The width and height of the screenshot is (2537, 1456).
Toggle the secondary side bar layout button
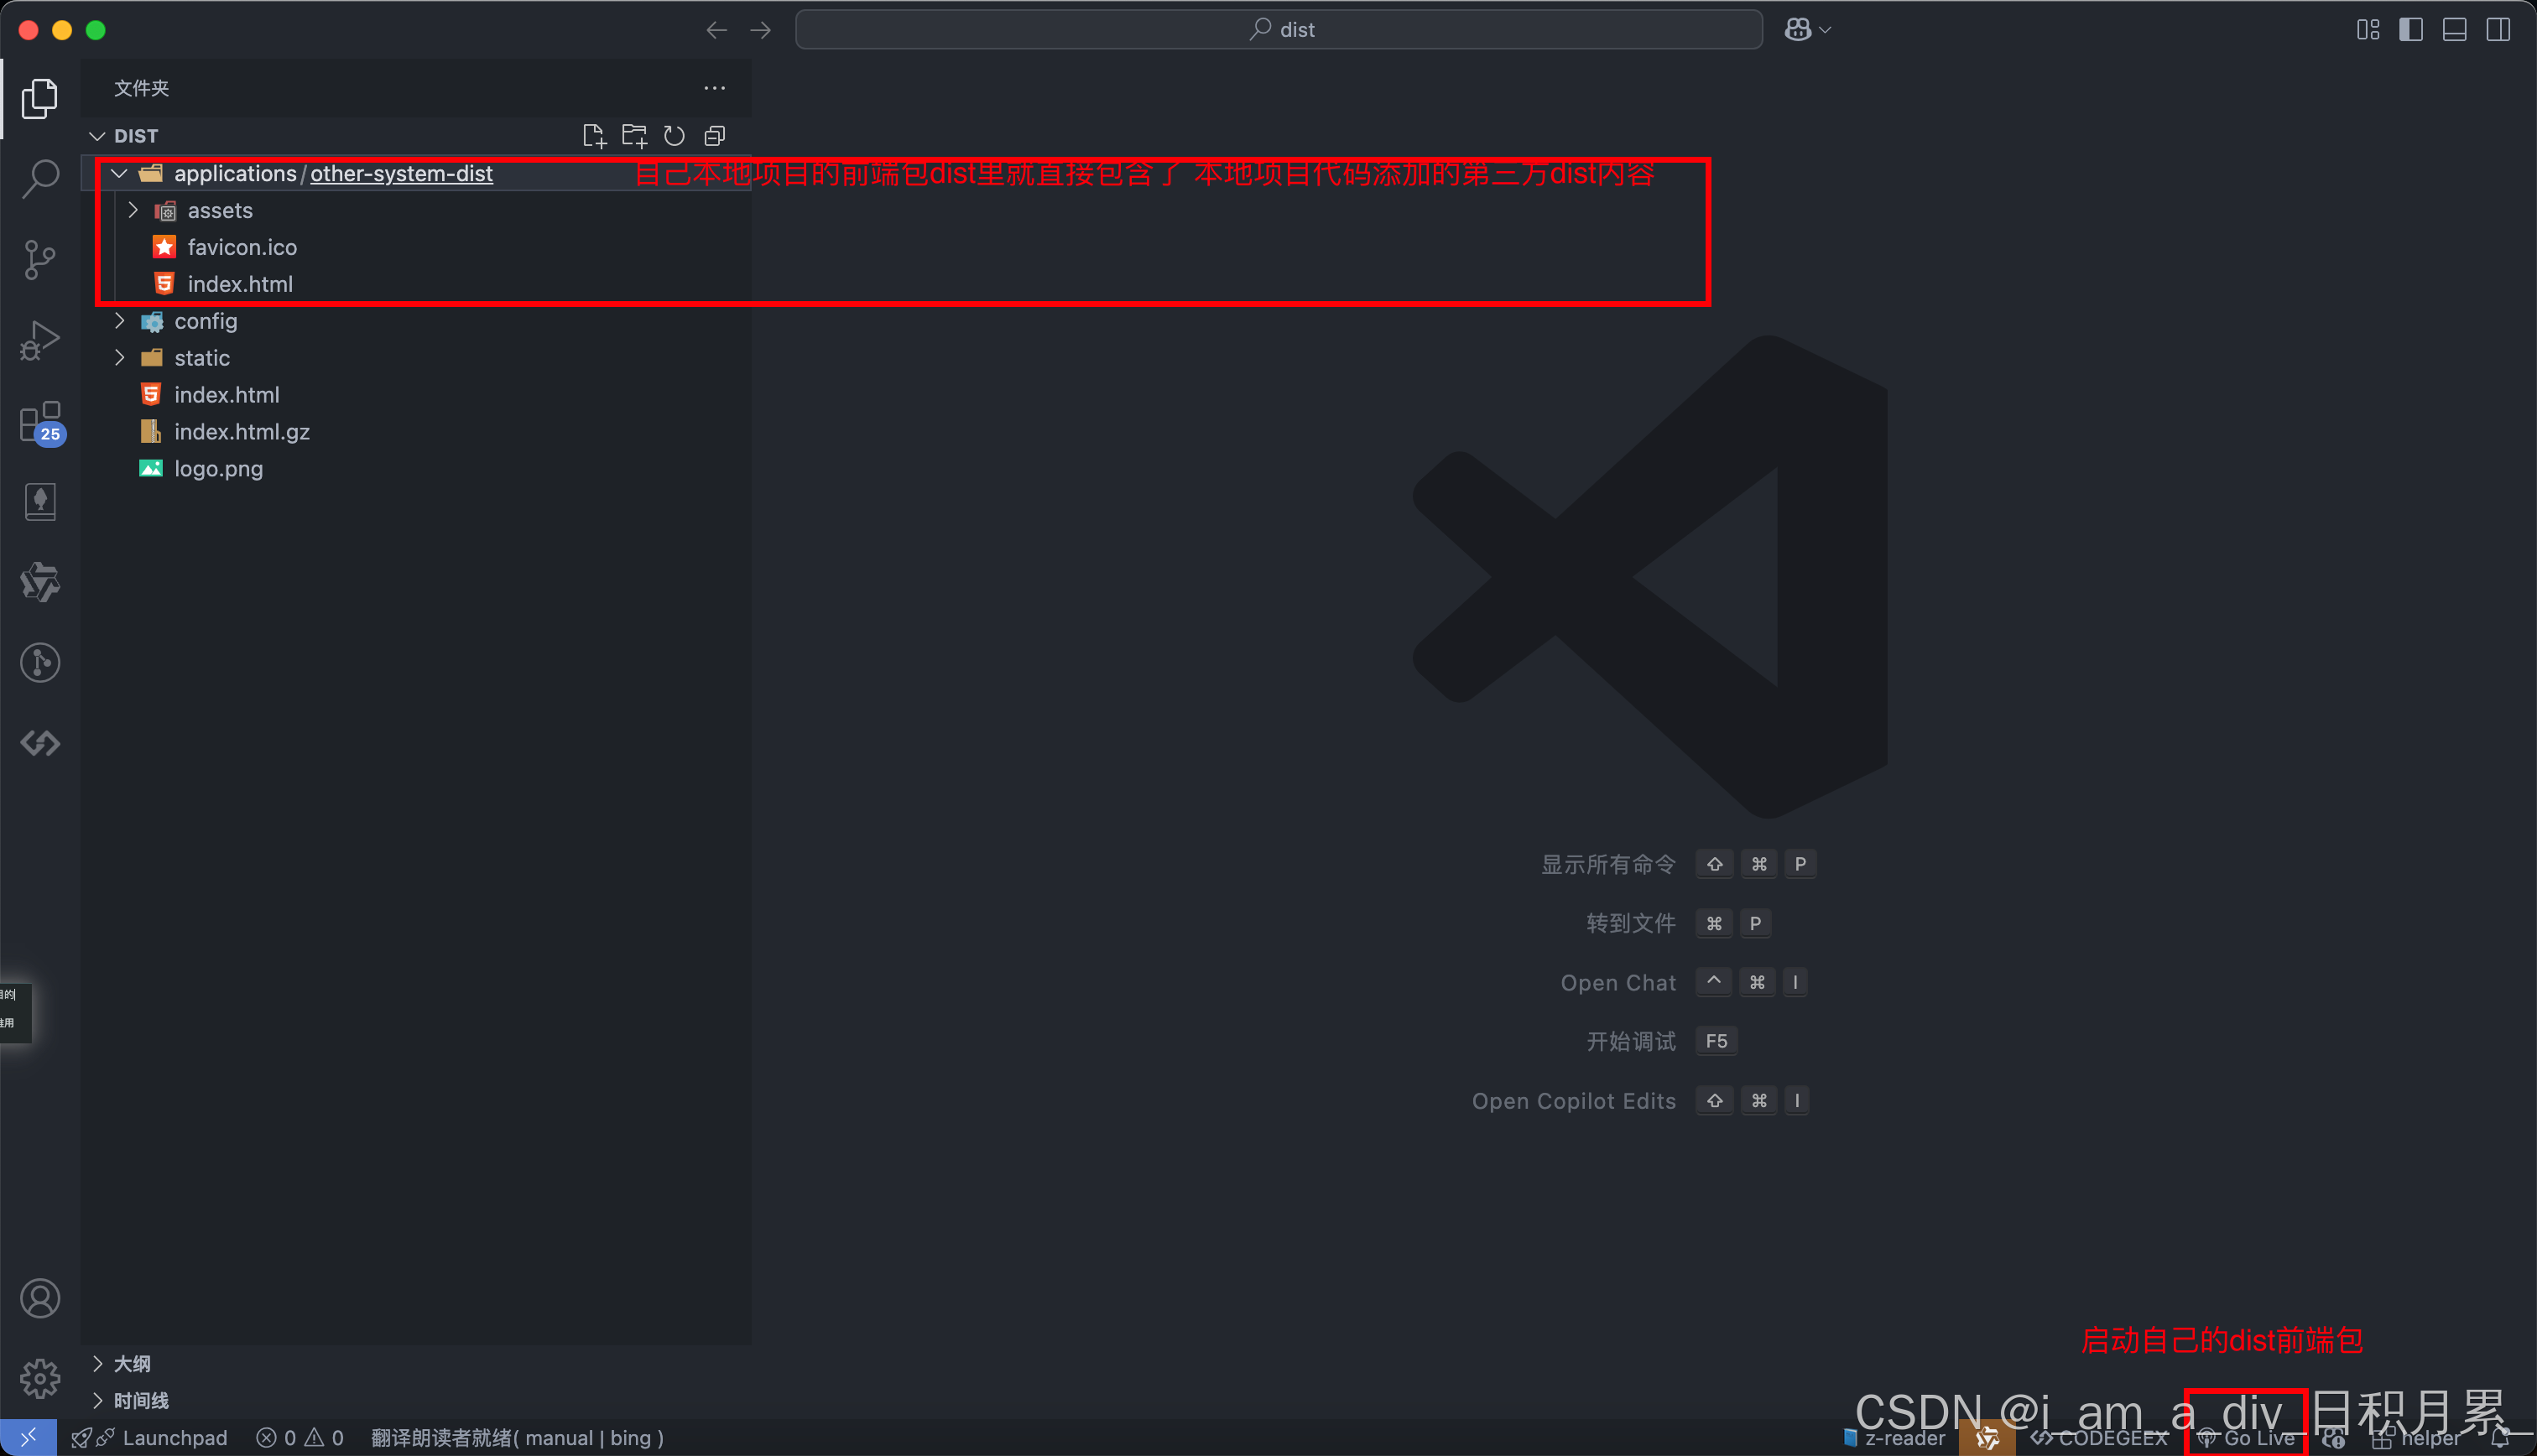point(2498,30)
